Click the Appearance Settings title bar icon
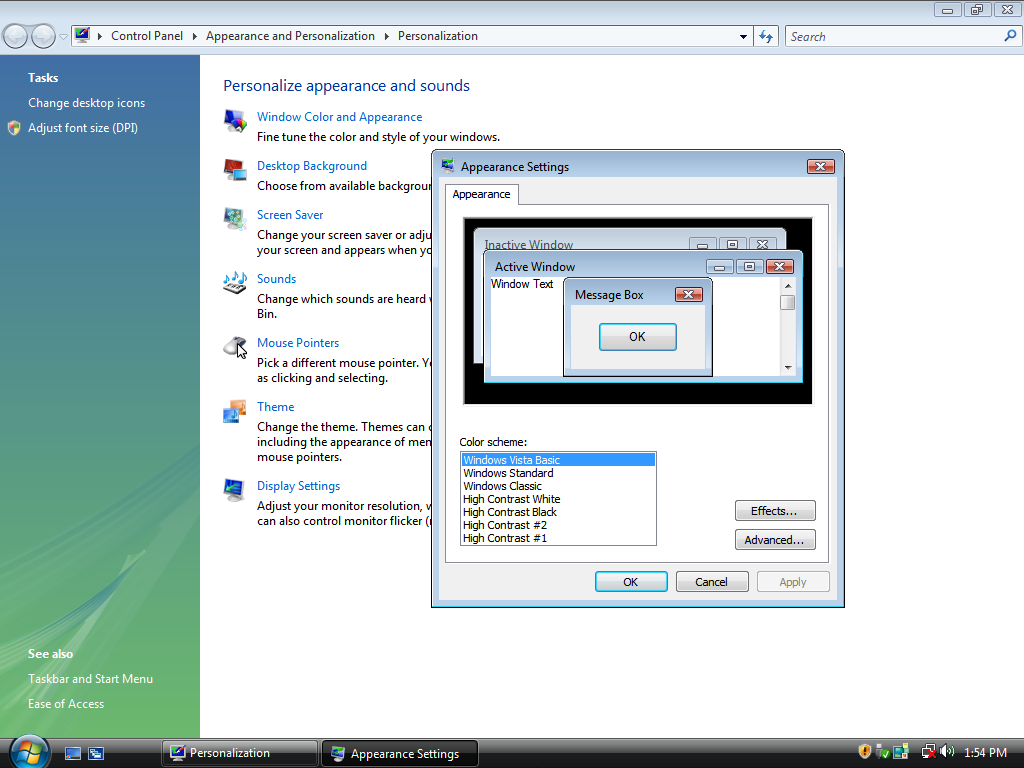 (x=448, y=166)
